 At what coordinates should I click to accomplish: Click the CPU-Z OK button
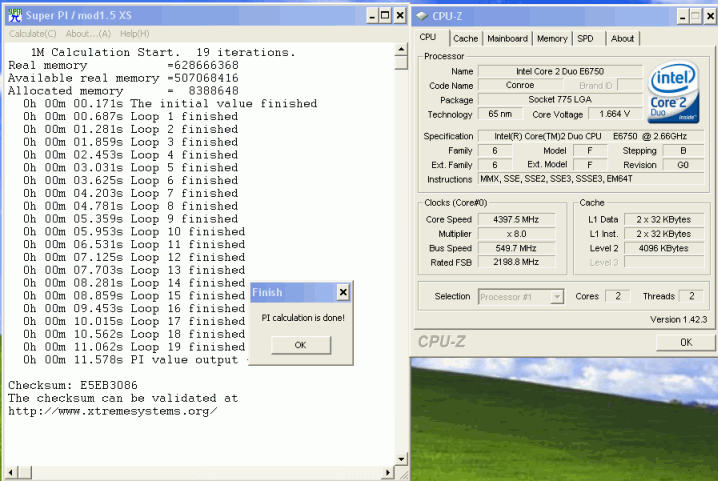point(685,342)
